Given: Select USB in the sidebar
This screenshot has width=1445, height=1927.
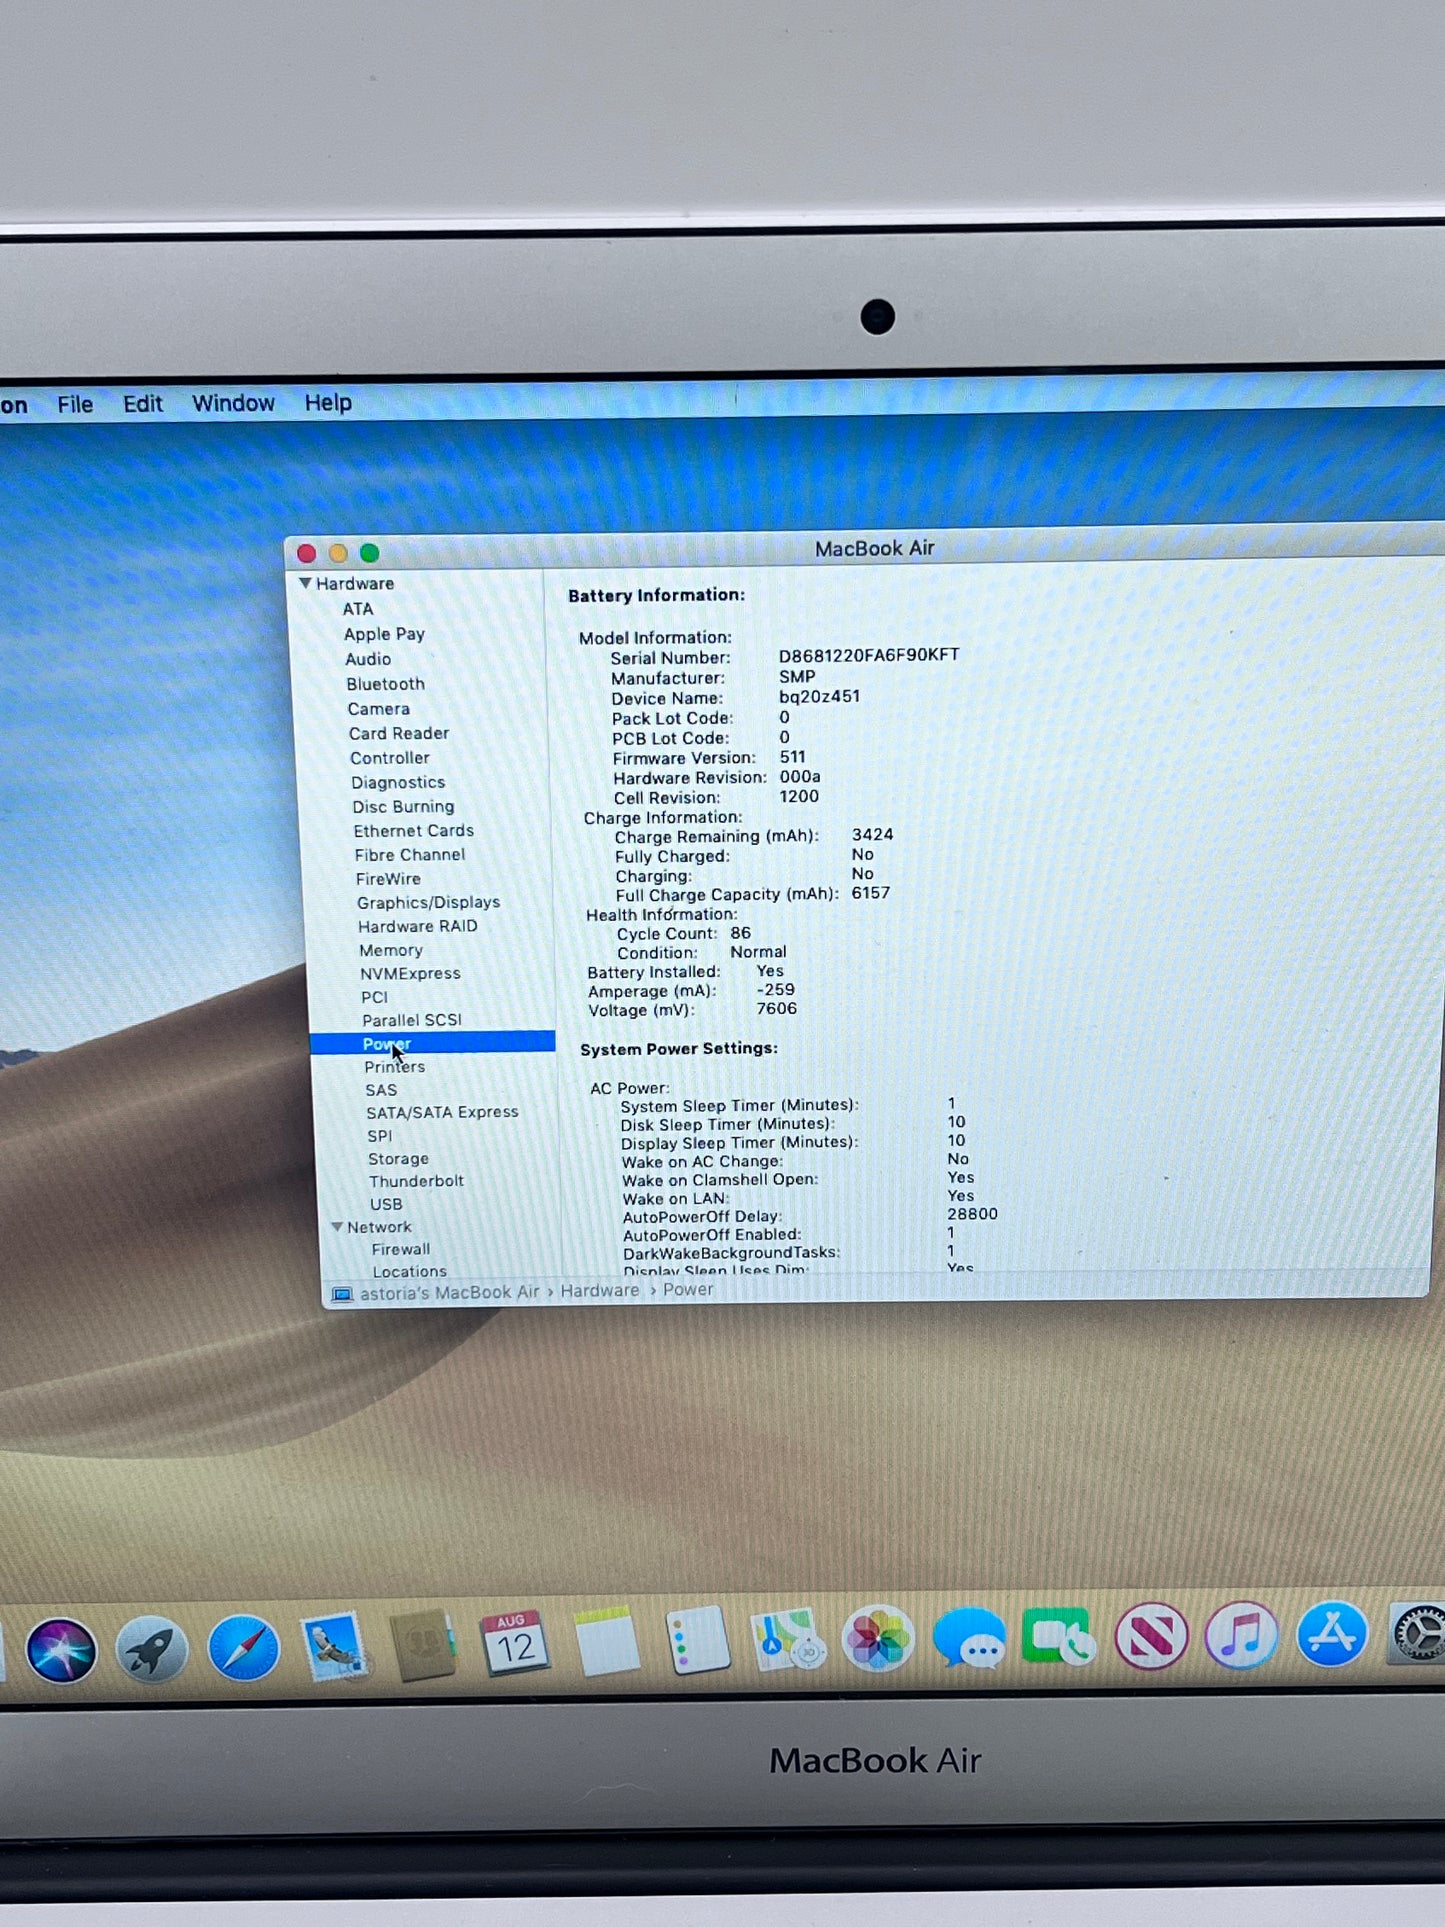Looking at the screenshot, I should pos(386,1204).
